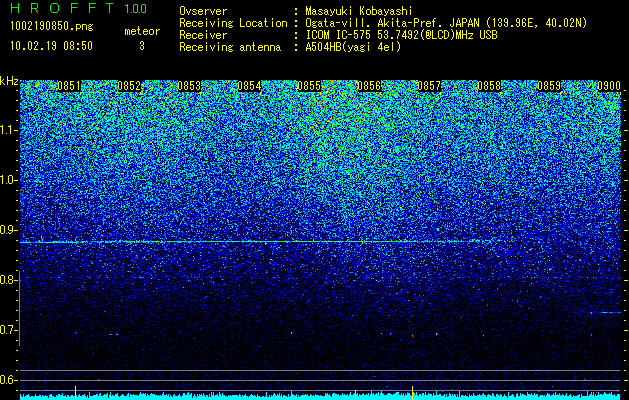Click the HROFFT 1.00 program title
Image resolution: width=629 pixels, height=400 pixels.
[x=79, y=8]
